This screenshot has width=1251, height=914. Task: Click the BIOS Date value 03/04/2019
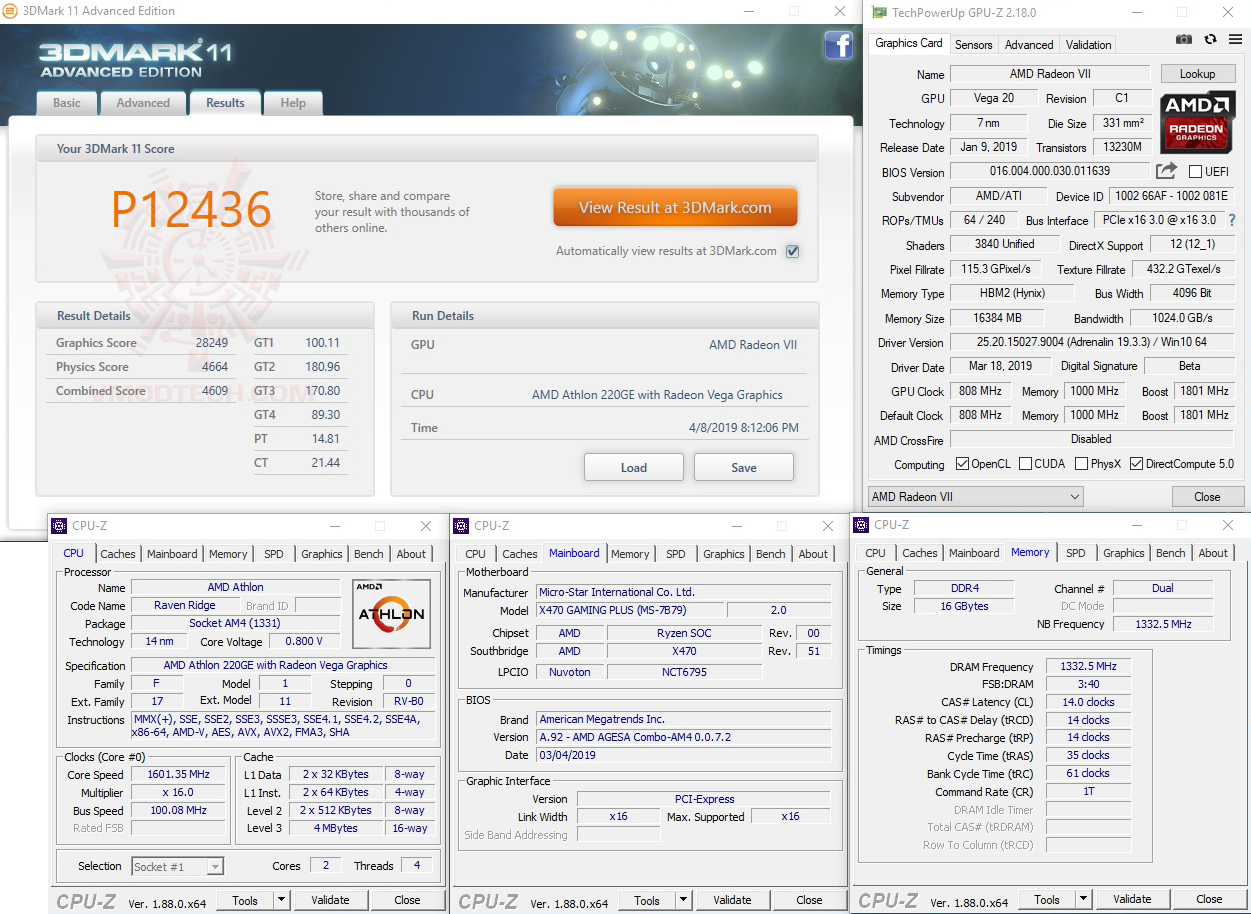point(684,755)
